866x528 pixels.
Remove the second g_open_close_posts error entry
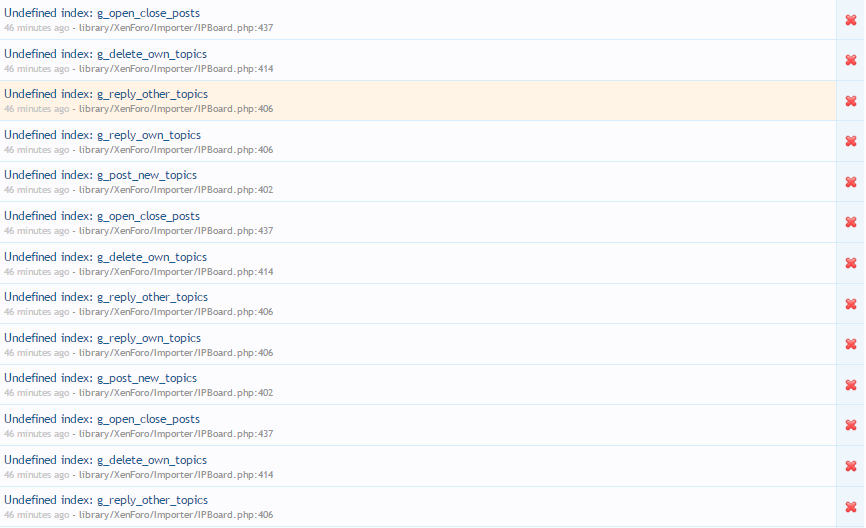(x=851, y=222)
